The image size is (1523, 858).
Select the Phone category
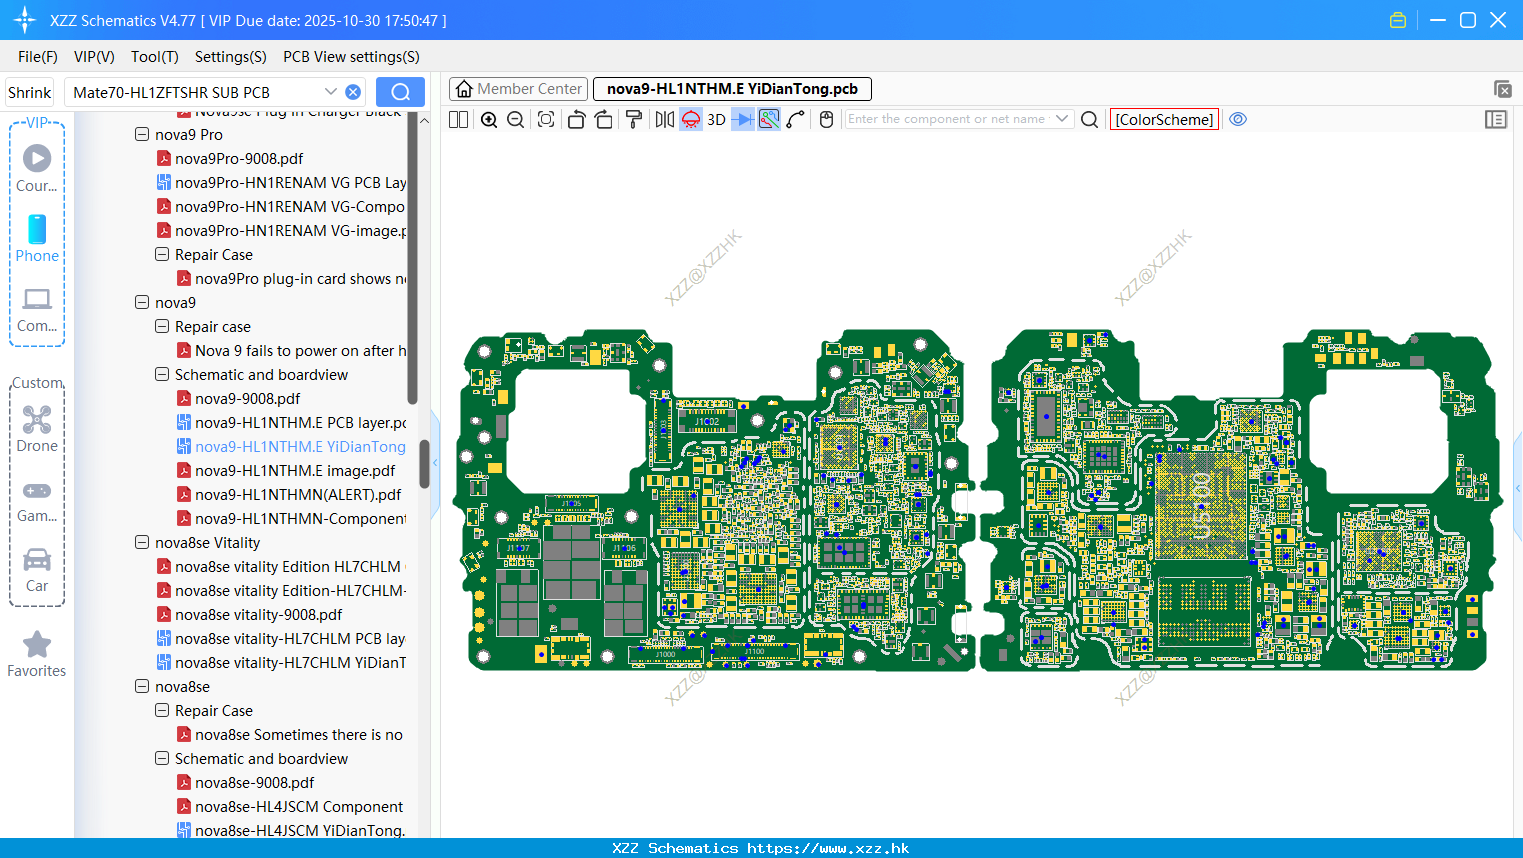coord(37,238)
